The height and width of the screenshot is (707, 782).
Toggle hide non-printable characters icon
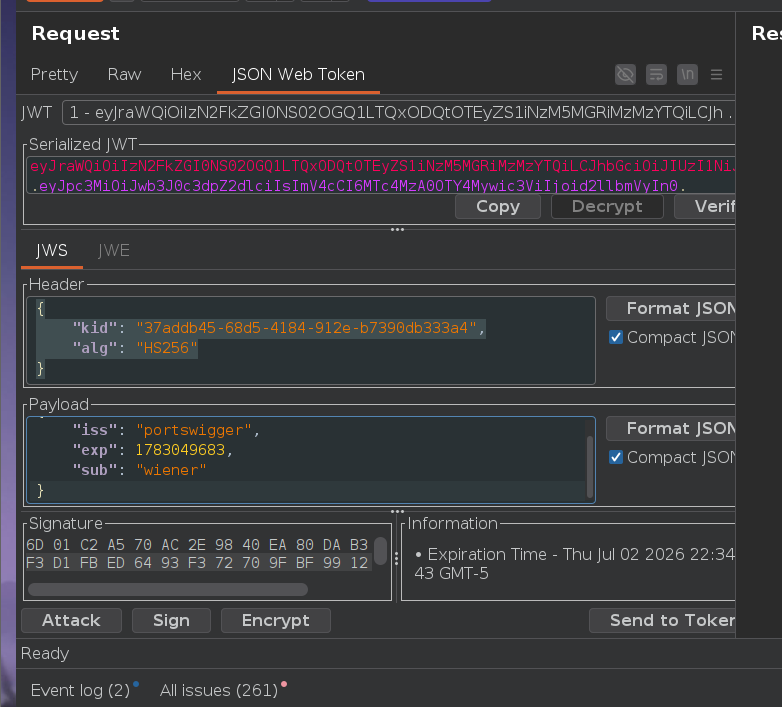[x=625, y=75]
